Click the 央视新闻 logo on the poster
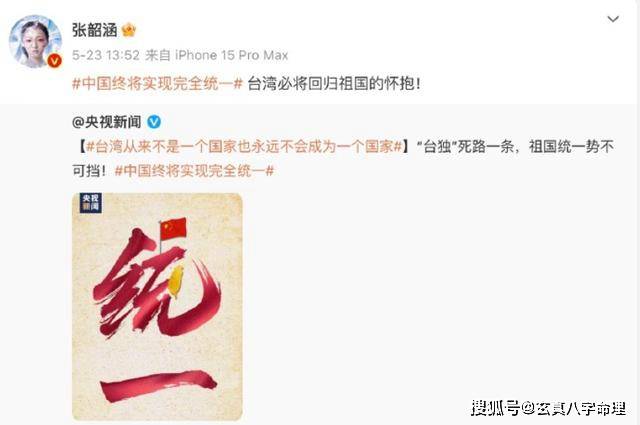This screenshot has width=640, height=425. (91, 203)
